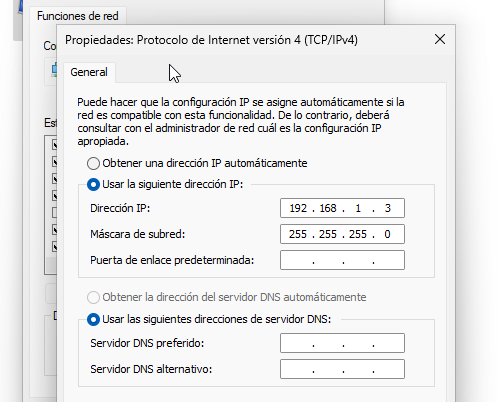
Task: Click the last octet 0 of subnet mask
Action: pyautogui.click(x=387, y=234)
